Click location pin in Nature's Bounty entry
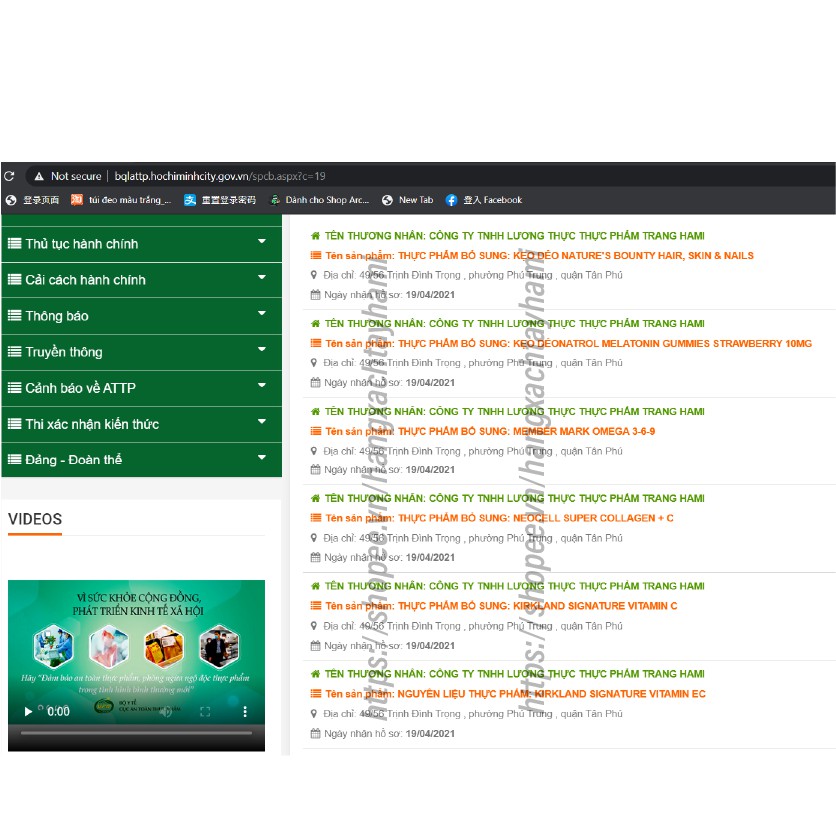The image size is (836, 836). click(314, 275)
